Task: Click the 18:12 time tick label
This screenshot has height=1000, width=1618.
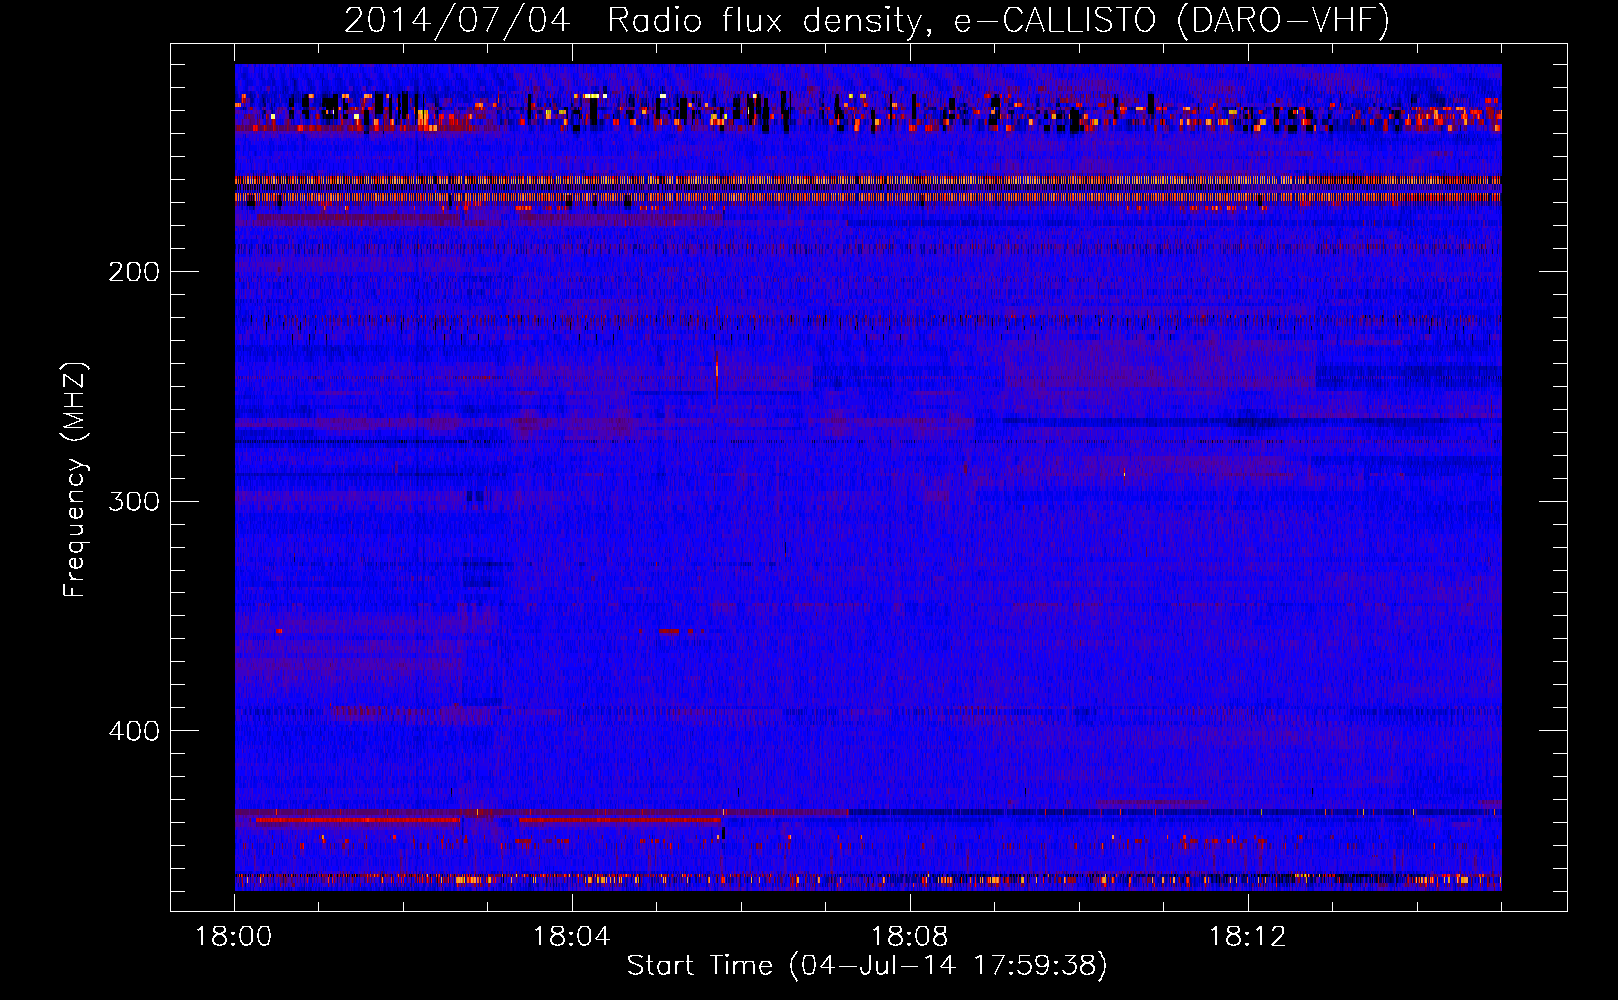Action: (1248, 937)
